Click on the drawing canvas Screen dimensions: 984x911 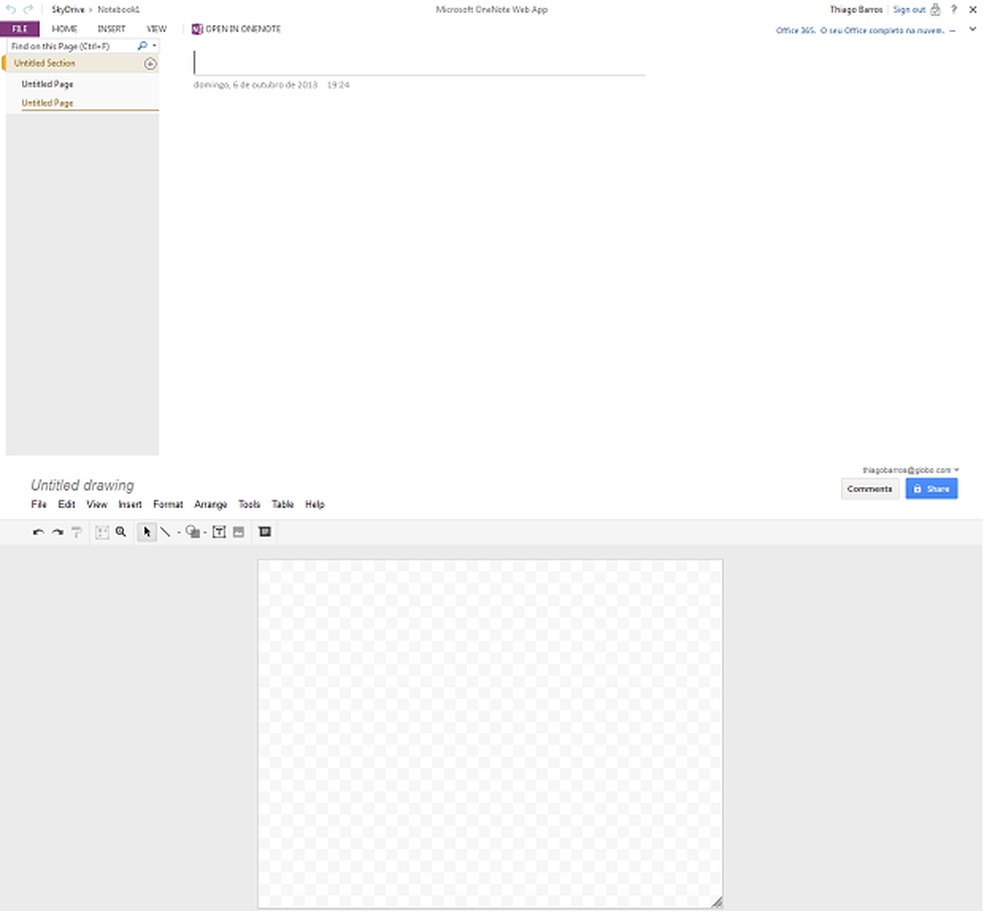click(490, 733)
